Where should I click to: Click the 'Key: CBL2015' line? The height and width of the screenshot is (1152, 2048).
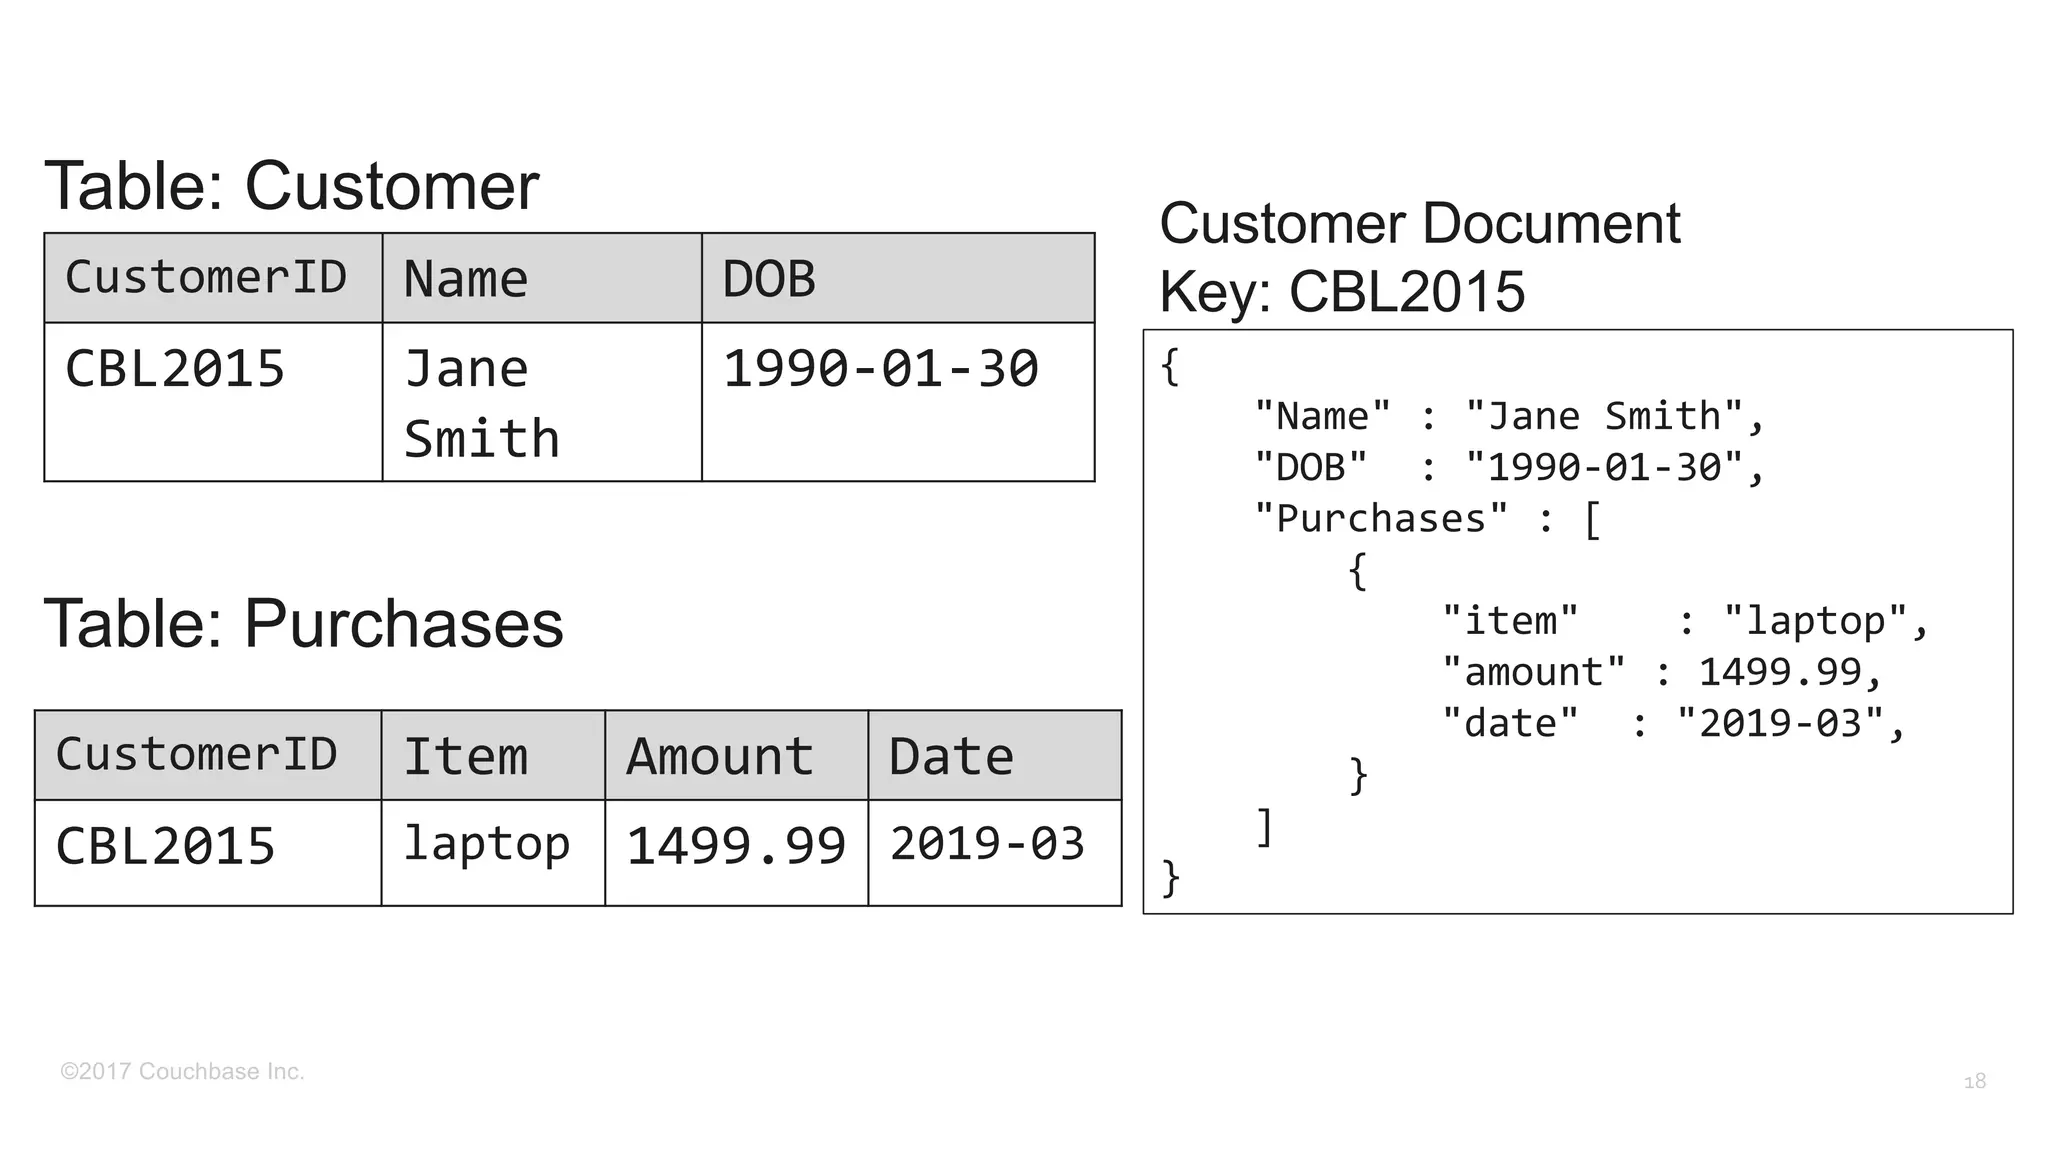click(1342, 292)
